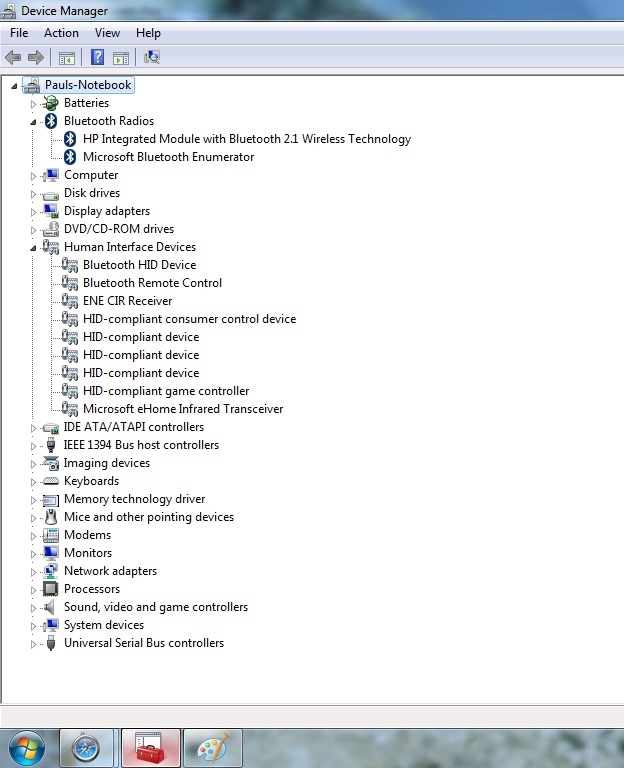Expand the Network adapters category
The image size is (624, 768).
33,572
